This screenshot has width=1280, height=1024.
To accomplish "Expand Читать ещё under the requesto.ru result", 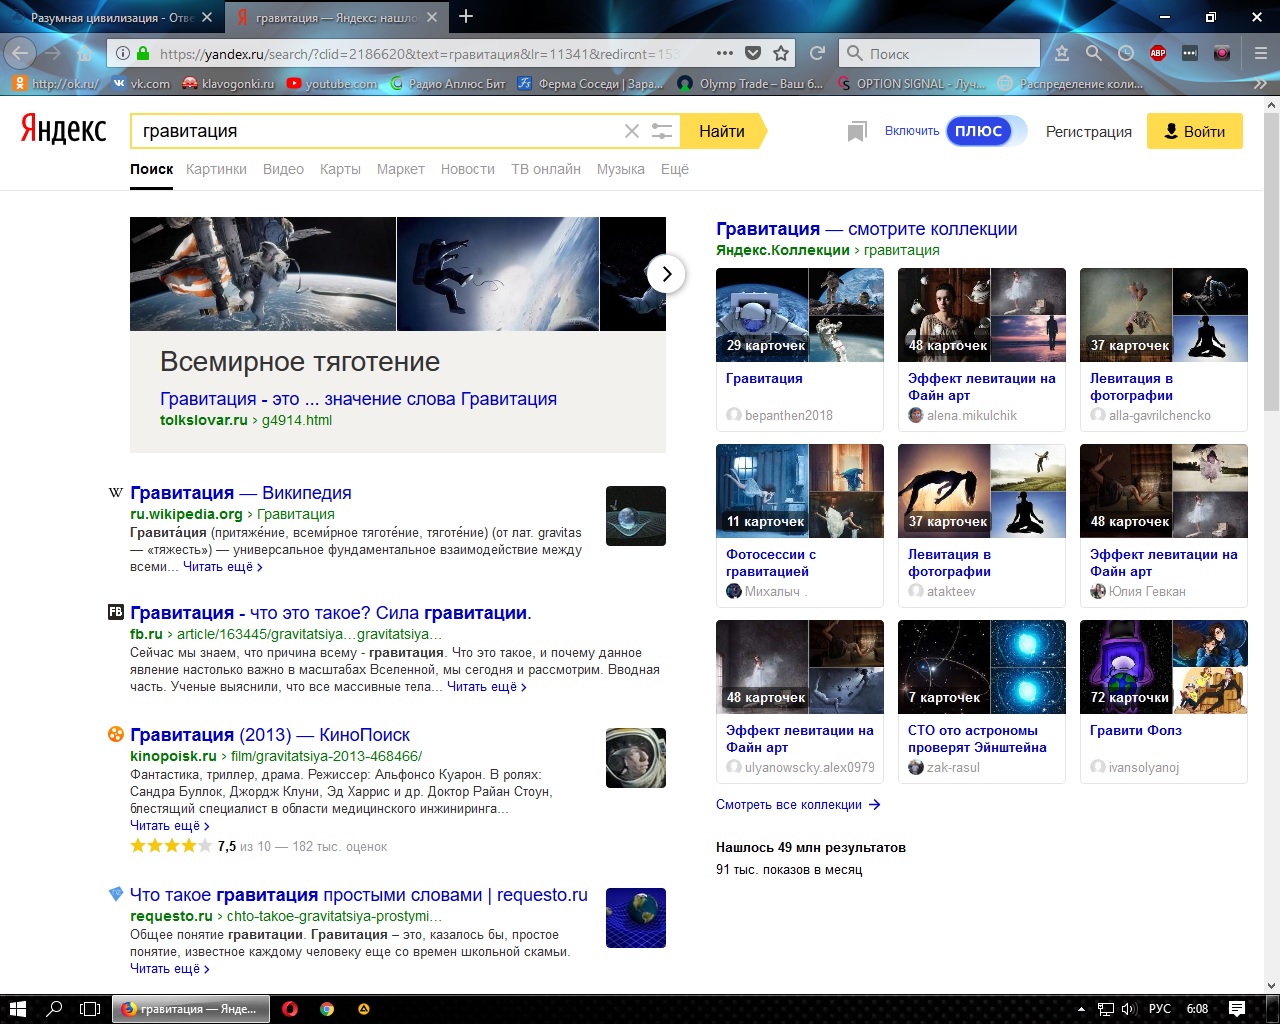I will tap(170, 969).
